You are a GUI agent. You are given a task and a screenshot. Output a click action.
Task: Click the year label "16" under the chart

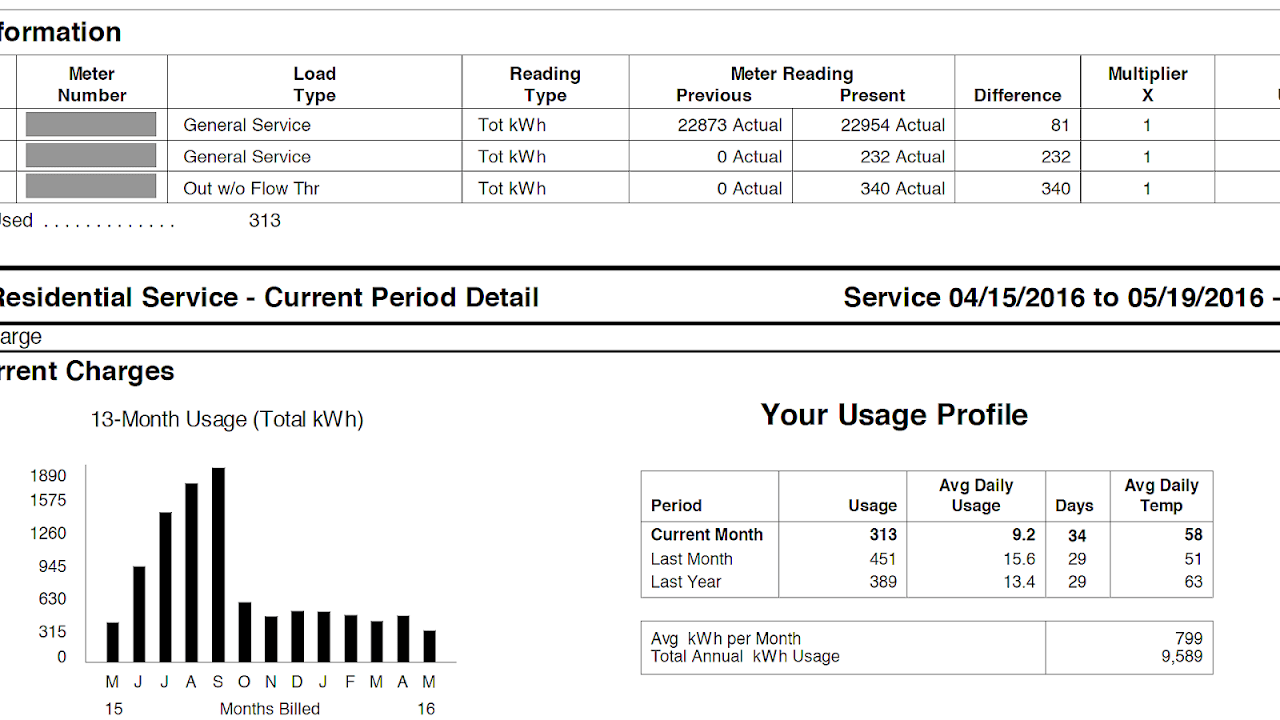426,709
